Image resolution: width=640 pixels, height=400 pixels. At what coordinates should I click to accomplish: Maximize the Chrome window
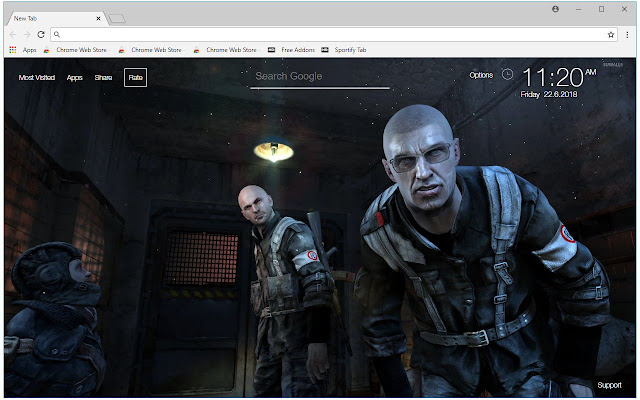[601, 9]
